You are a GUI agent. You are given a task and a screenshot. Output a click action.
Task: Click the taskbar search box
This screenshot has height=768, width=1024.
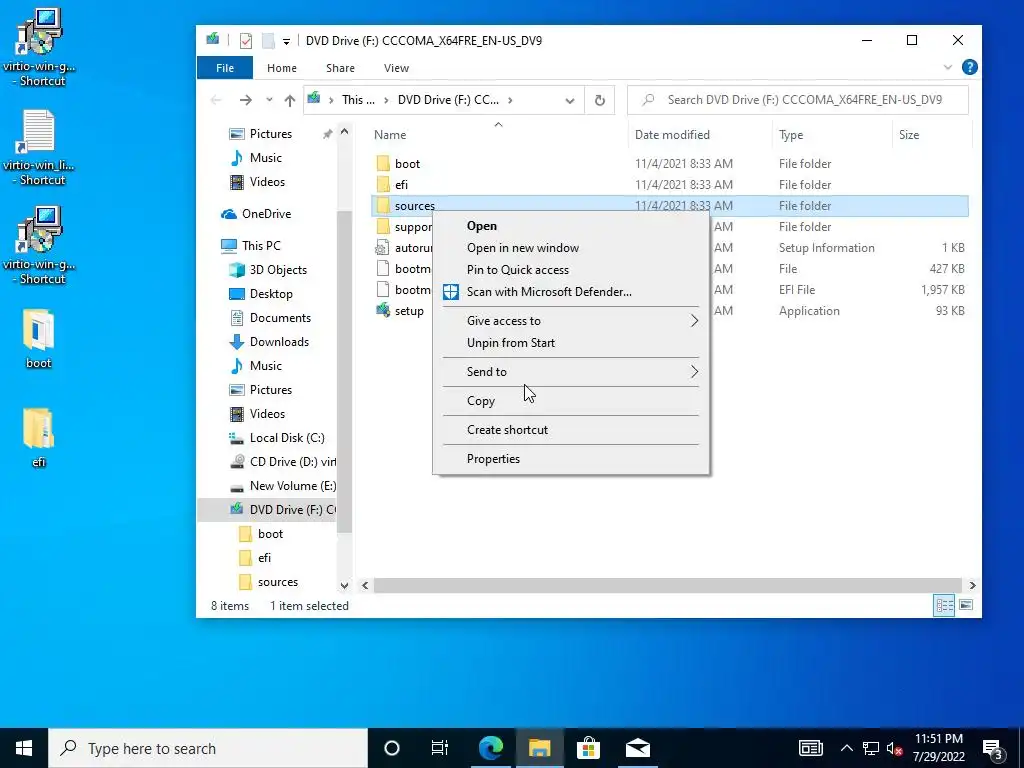coord(208,748)
